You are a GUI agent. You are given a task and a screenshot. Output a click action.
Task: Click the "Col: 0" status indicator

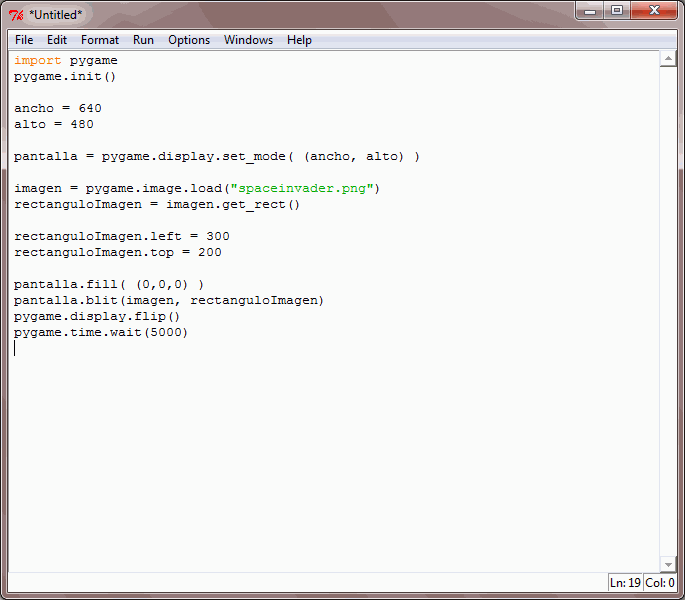(660, 583)
